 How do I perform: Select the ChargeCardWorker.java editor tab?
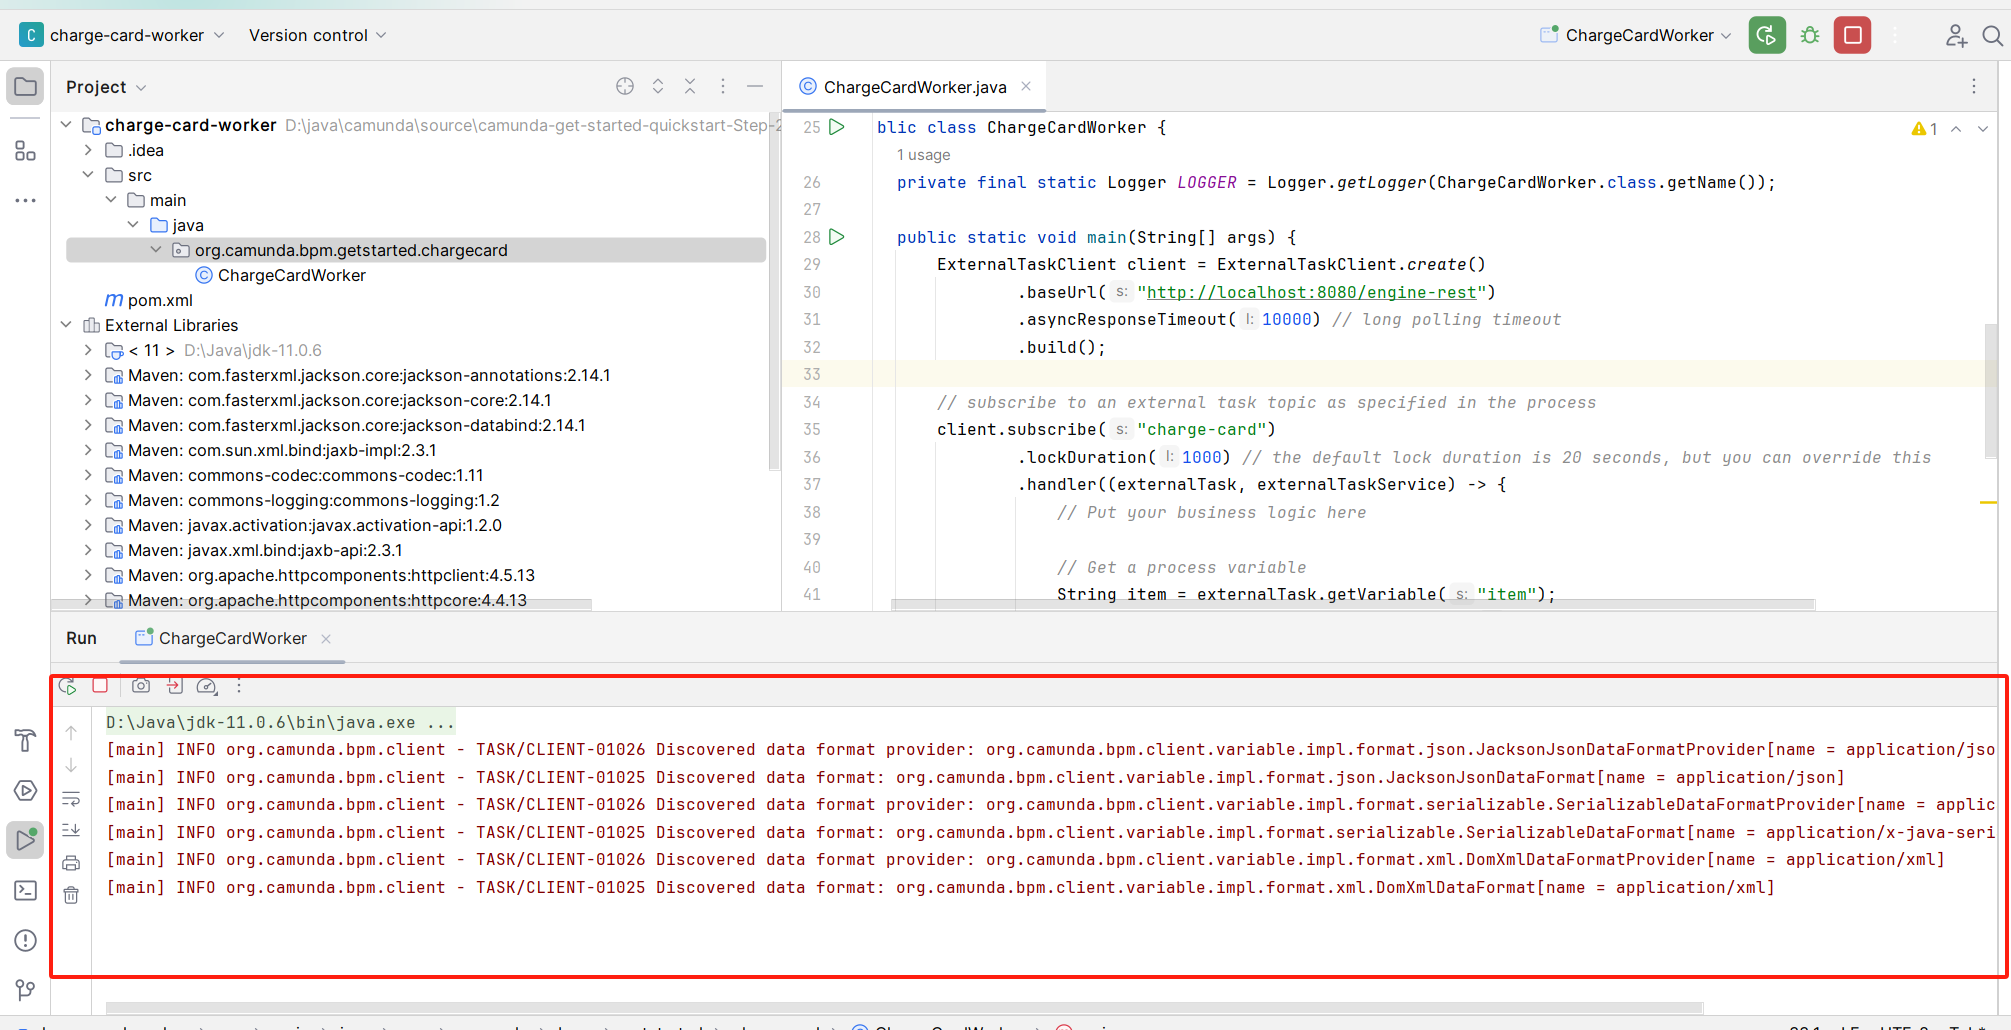[914, 87]
